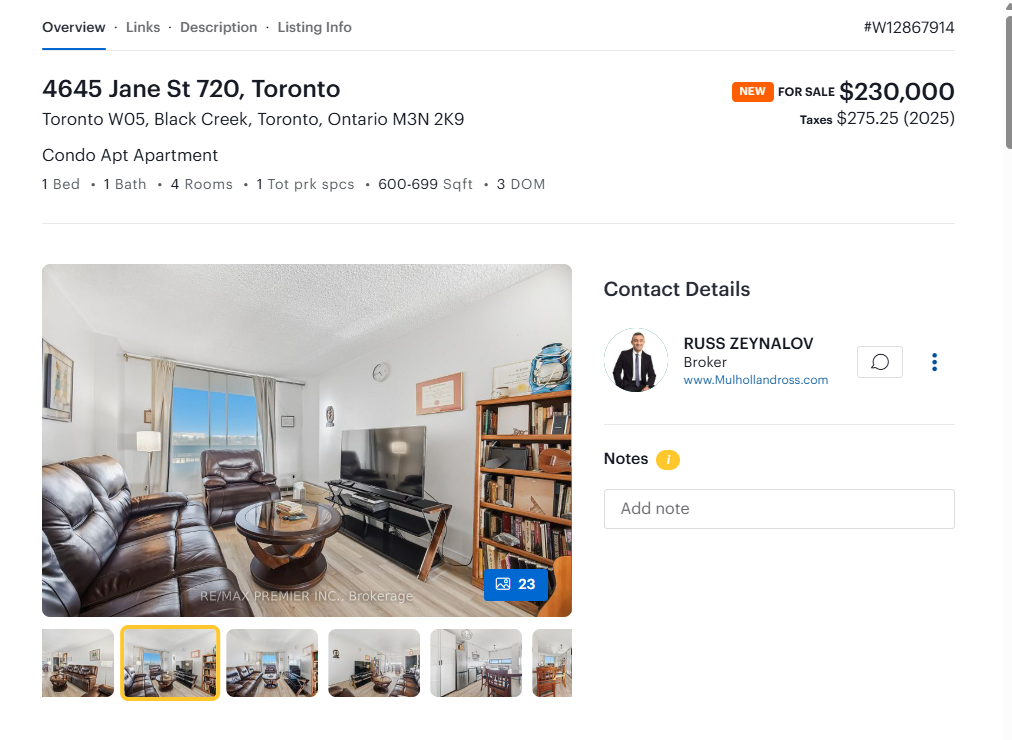
Task: Select the first living room thumbnail
Action: [x=78, y=663]
